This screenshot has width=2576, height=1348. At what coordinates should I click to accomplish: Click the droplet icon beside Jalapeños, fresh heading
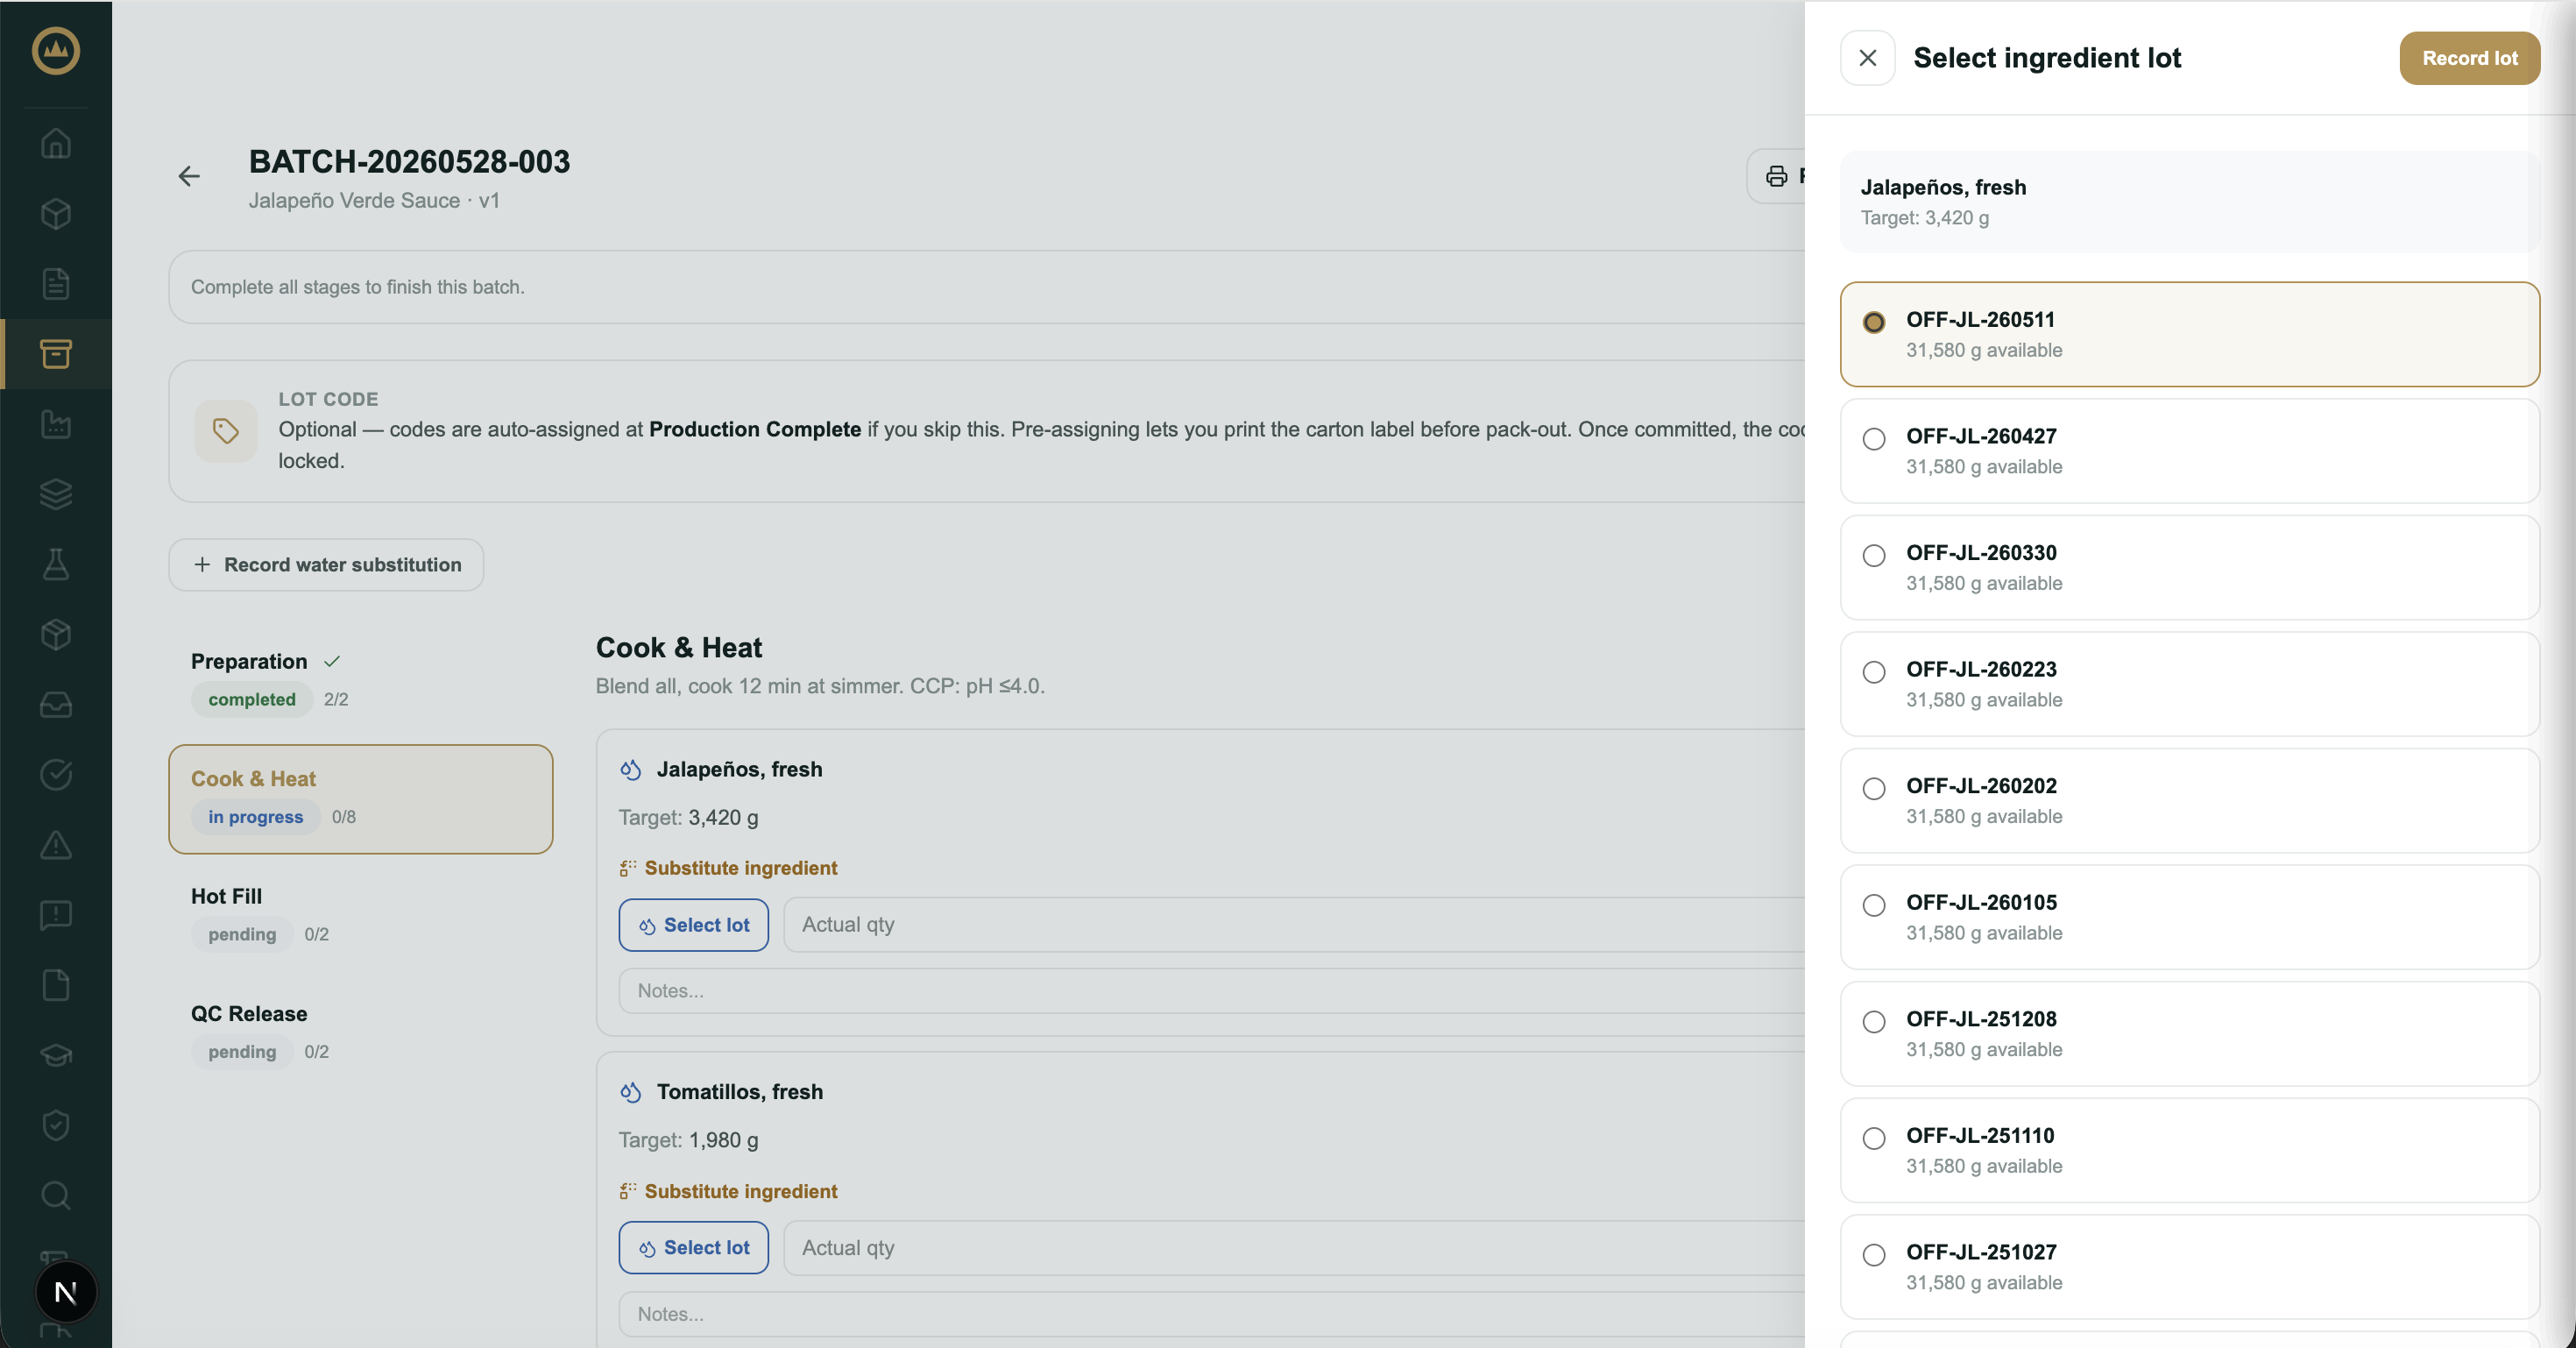[630, 770]
